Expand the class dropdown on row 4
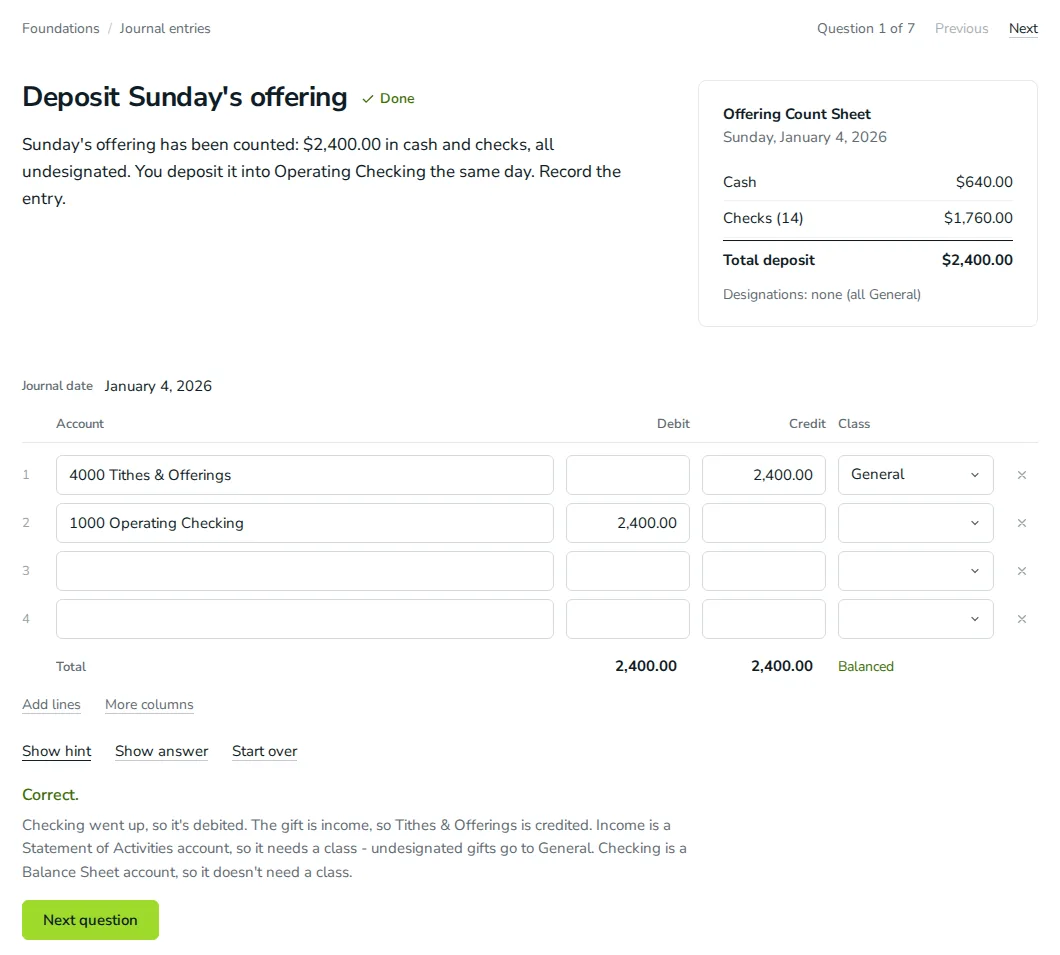 coord(915,619)
